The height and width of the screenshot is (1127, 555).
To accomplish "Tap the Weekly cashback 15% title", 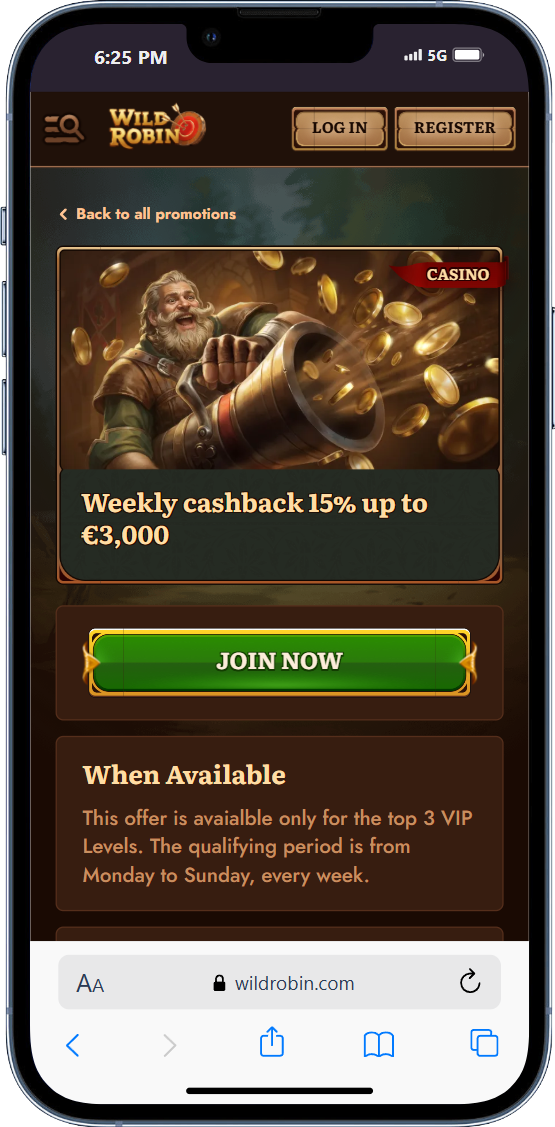I will [x=254, y=519].
